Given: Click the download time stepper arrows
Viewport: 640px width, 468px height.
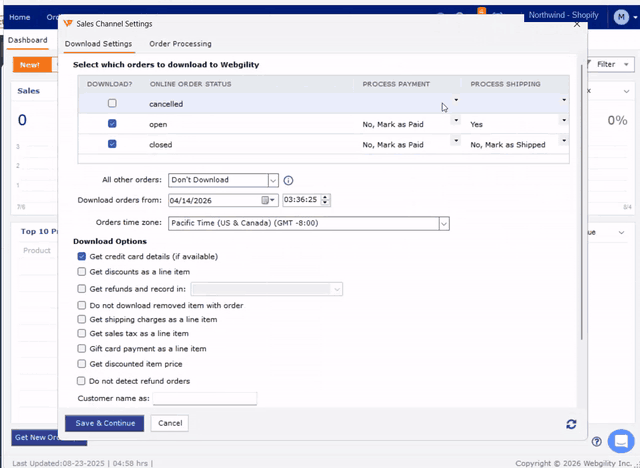Looking at the screenshot, I should 325,200.
